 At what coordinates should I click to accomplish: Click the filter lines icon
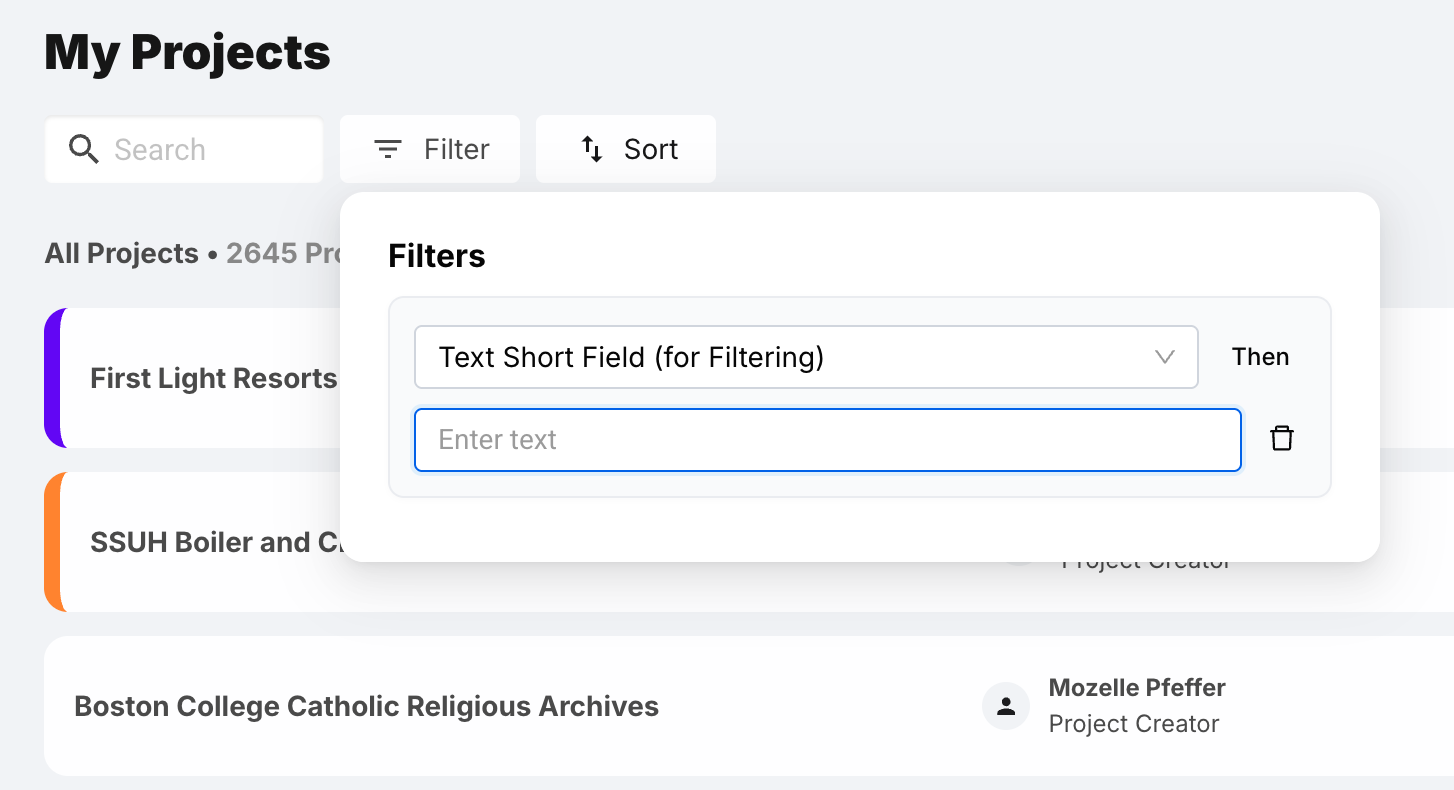[387, 150]
